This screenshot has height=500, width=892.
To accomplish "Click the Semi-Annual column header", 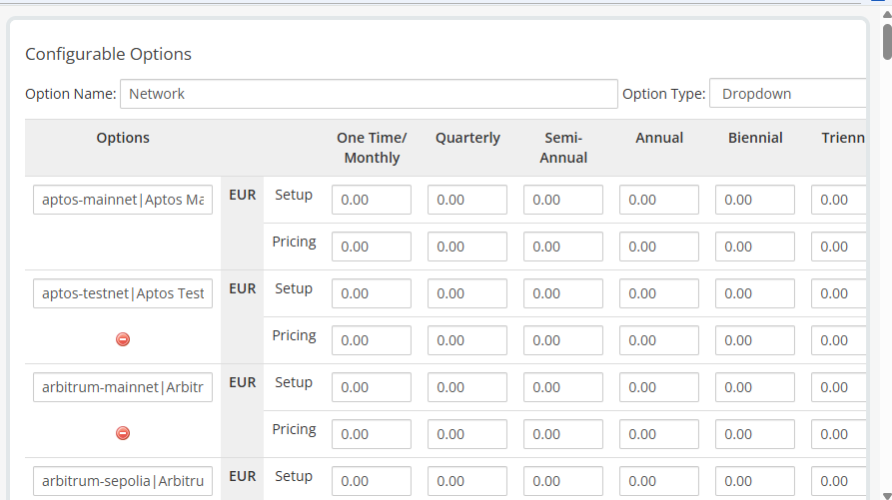I will (x=563, y=148).
